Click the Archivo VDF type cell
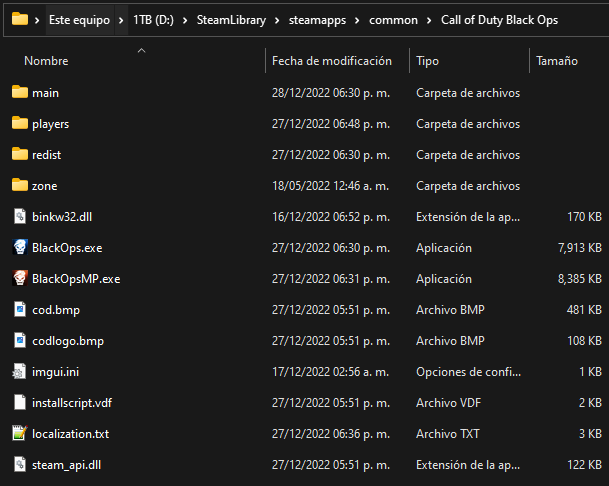 tap(448, 403)
